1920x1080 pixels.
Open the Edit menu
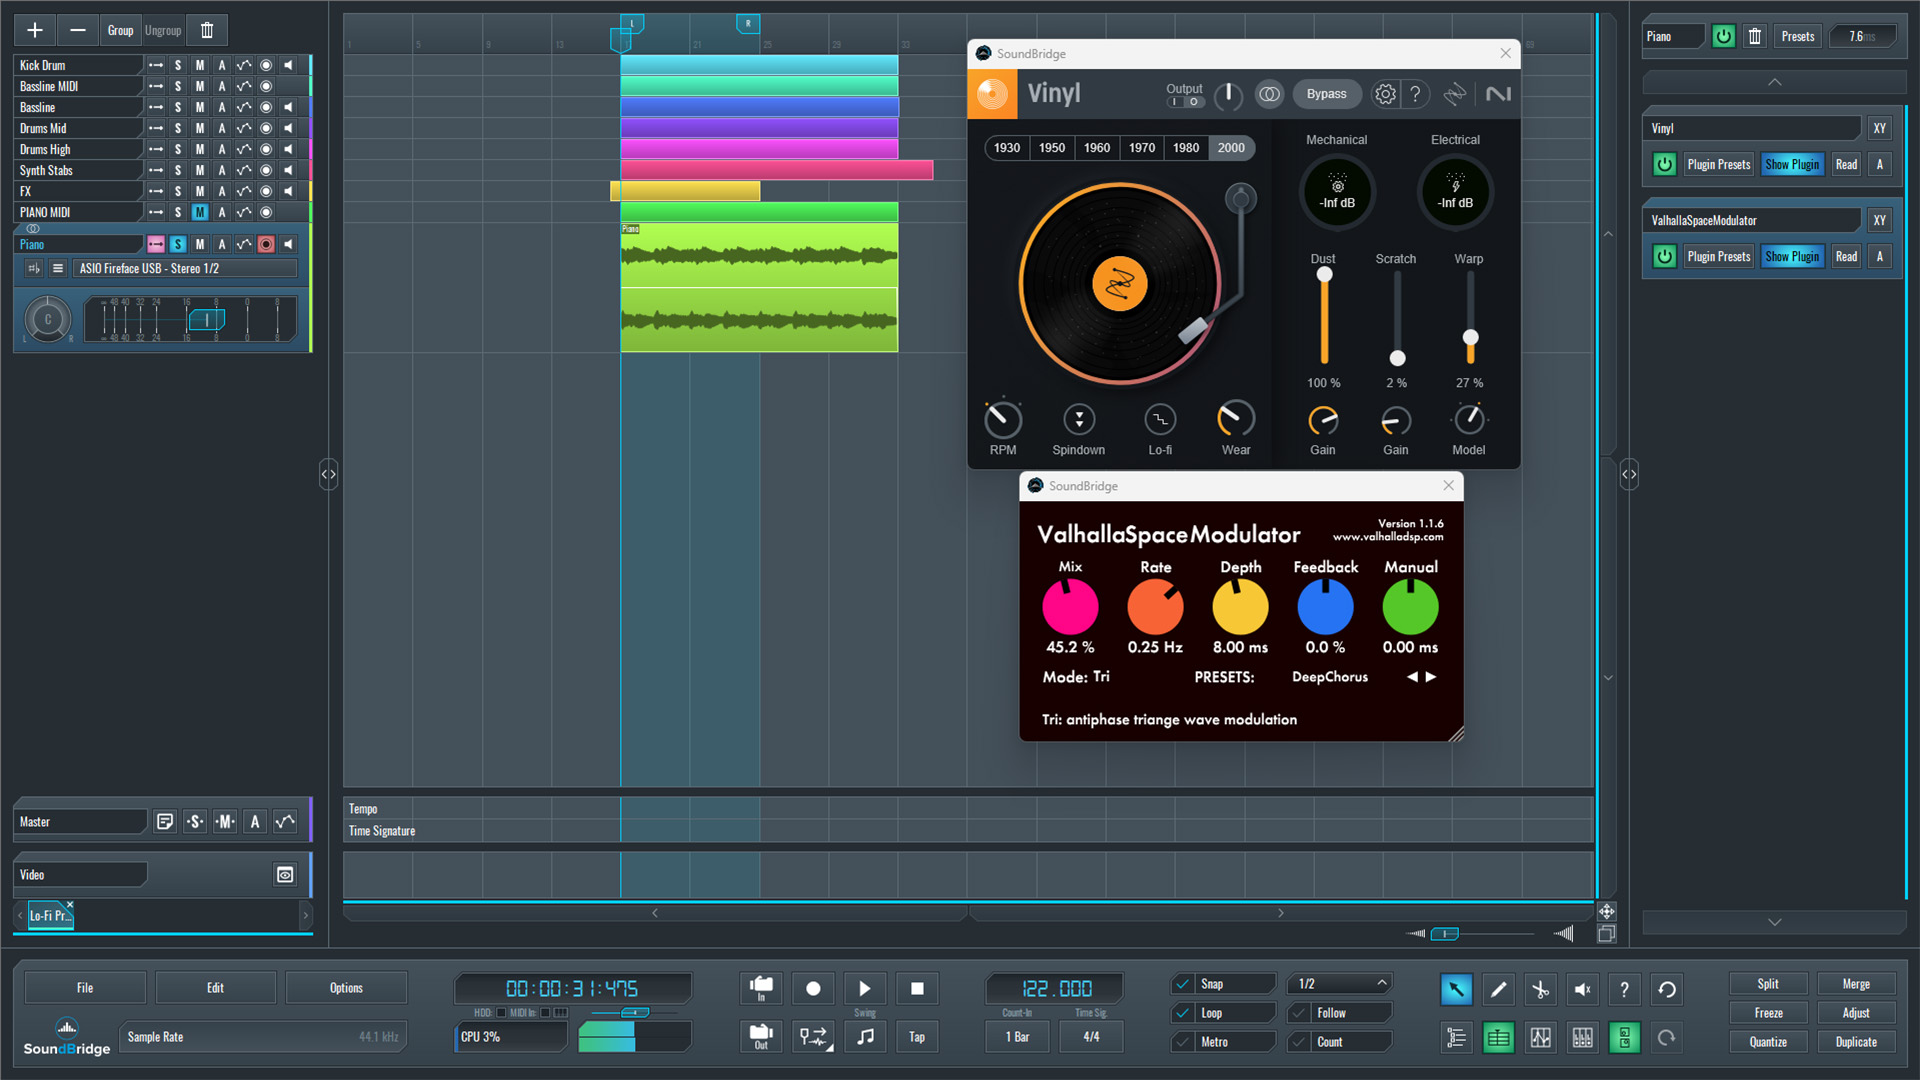[215, 988]
